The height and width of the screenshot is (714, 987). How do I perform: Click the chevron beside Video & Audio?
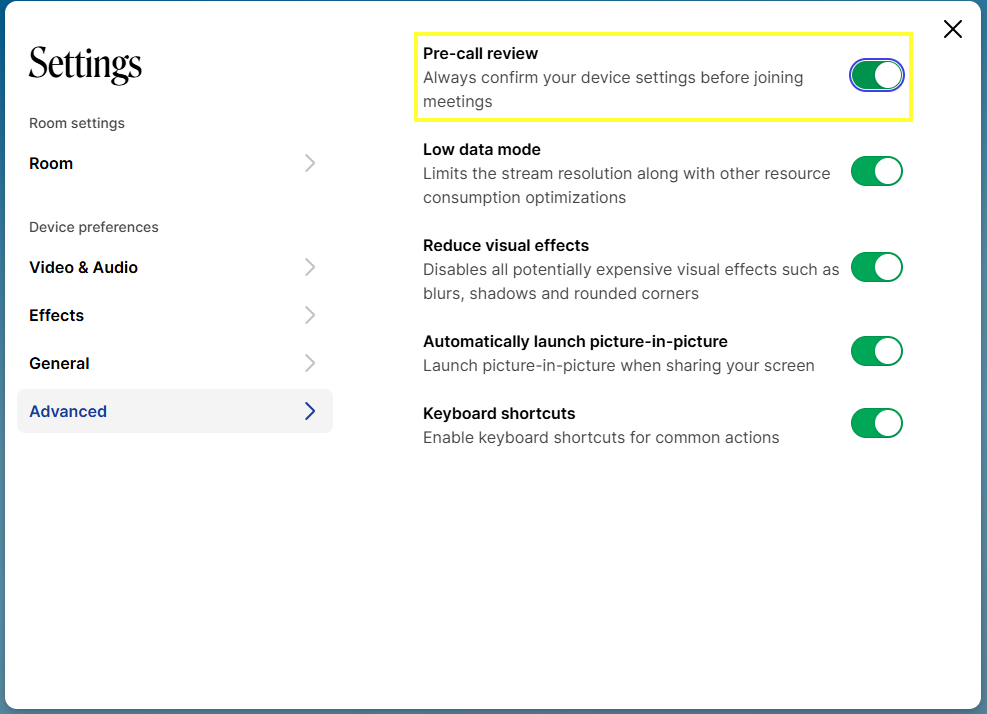[x=310, y=267]
